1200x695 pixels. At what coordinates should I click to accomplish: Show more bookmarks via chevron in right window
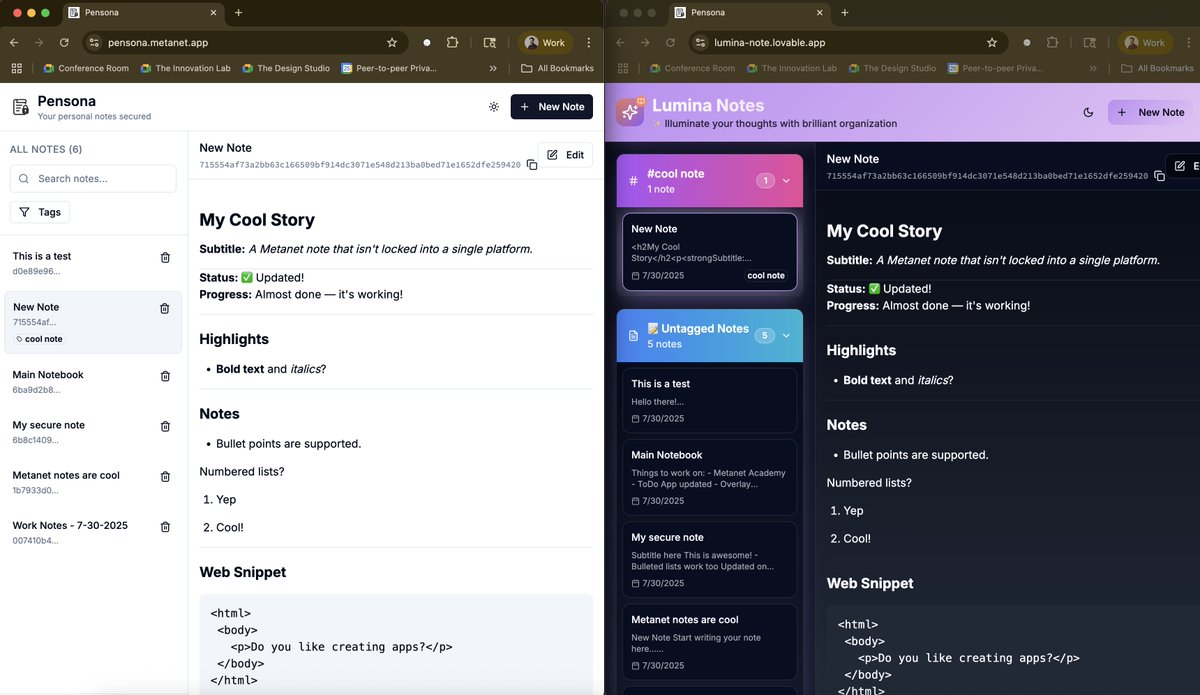click(x=1093, y=68)
